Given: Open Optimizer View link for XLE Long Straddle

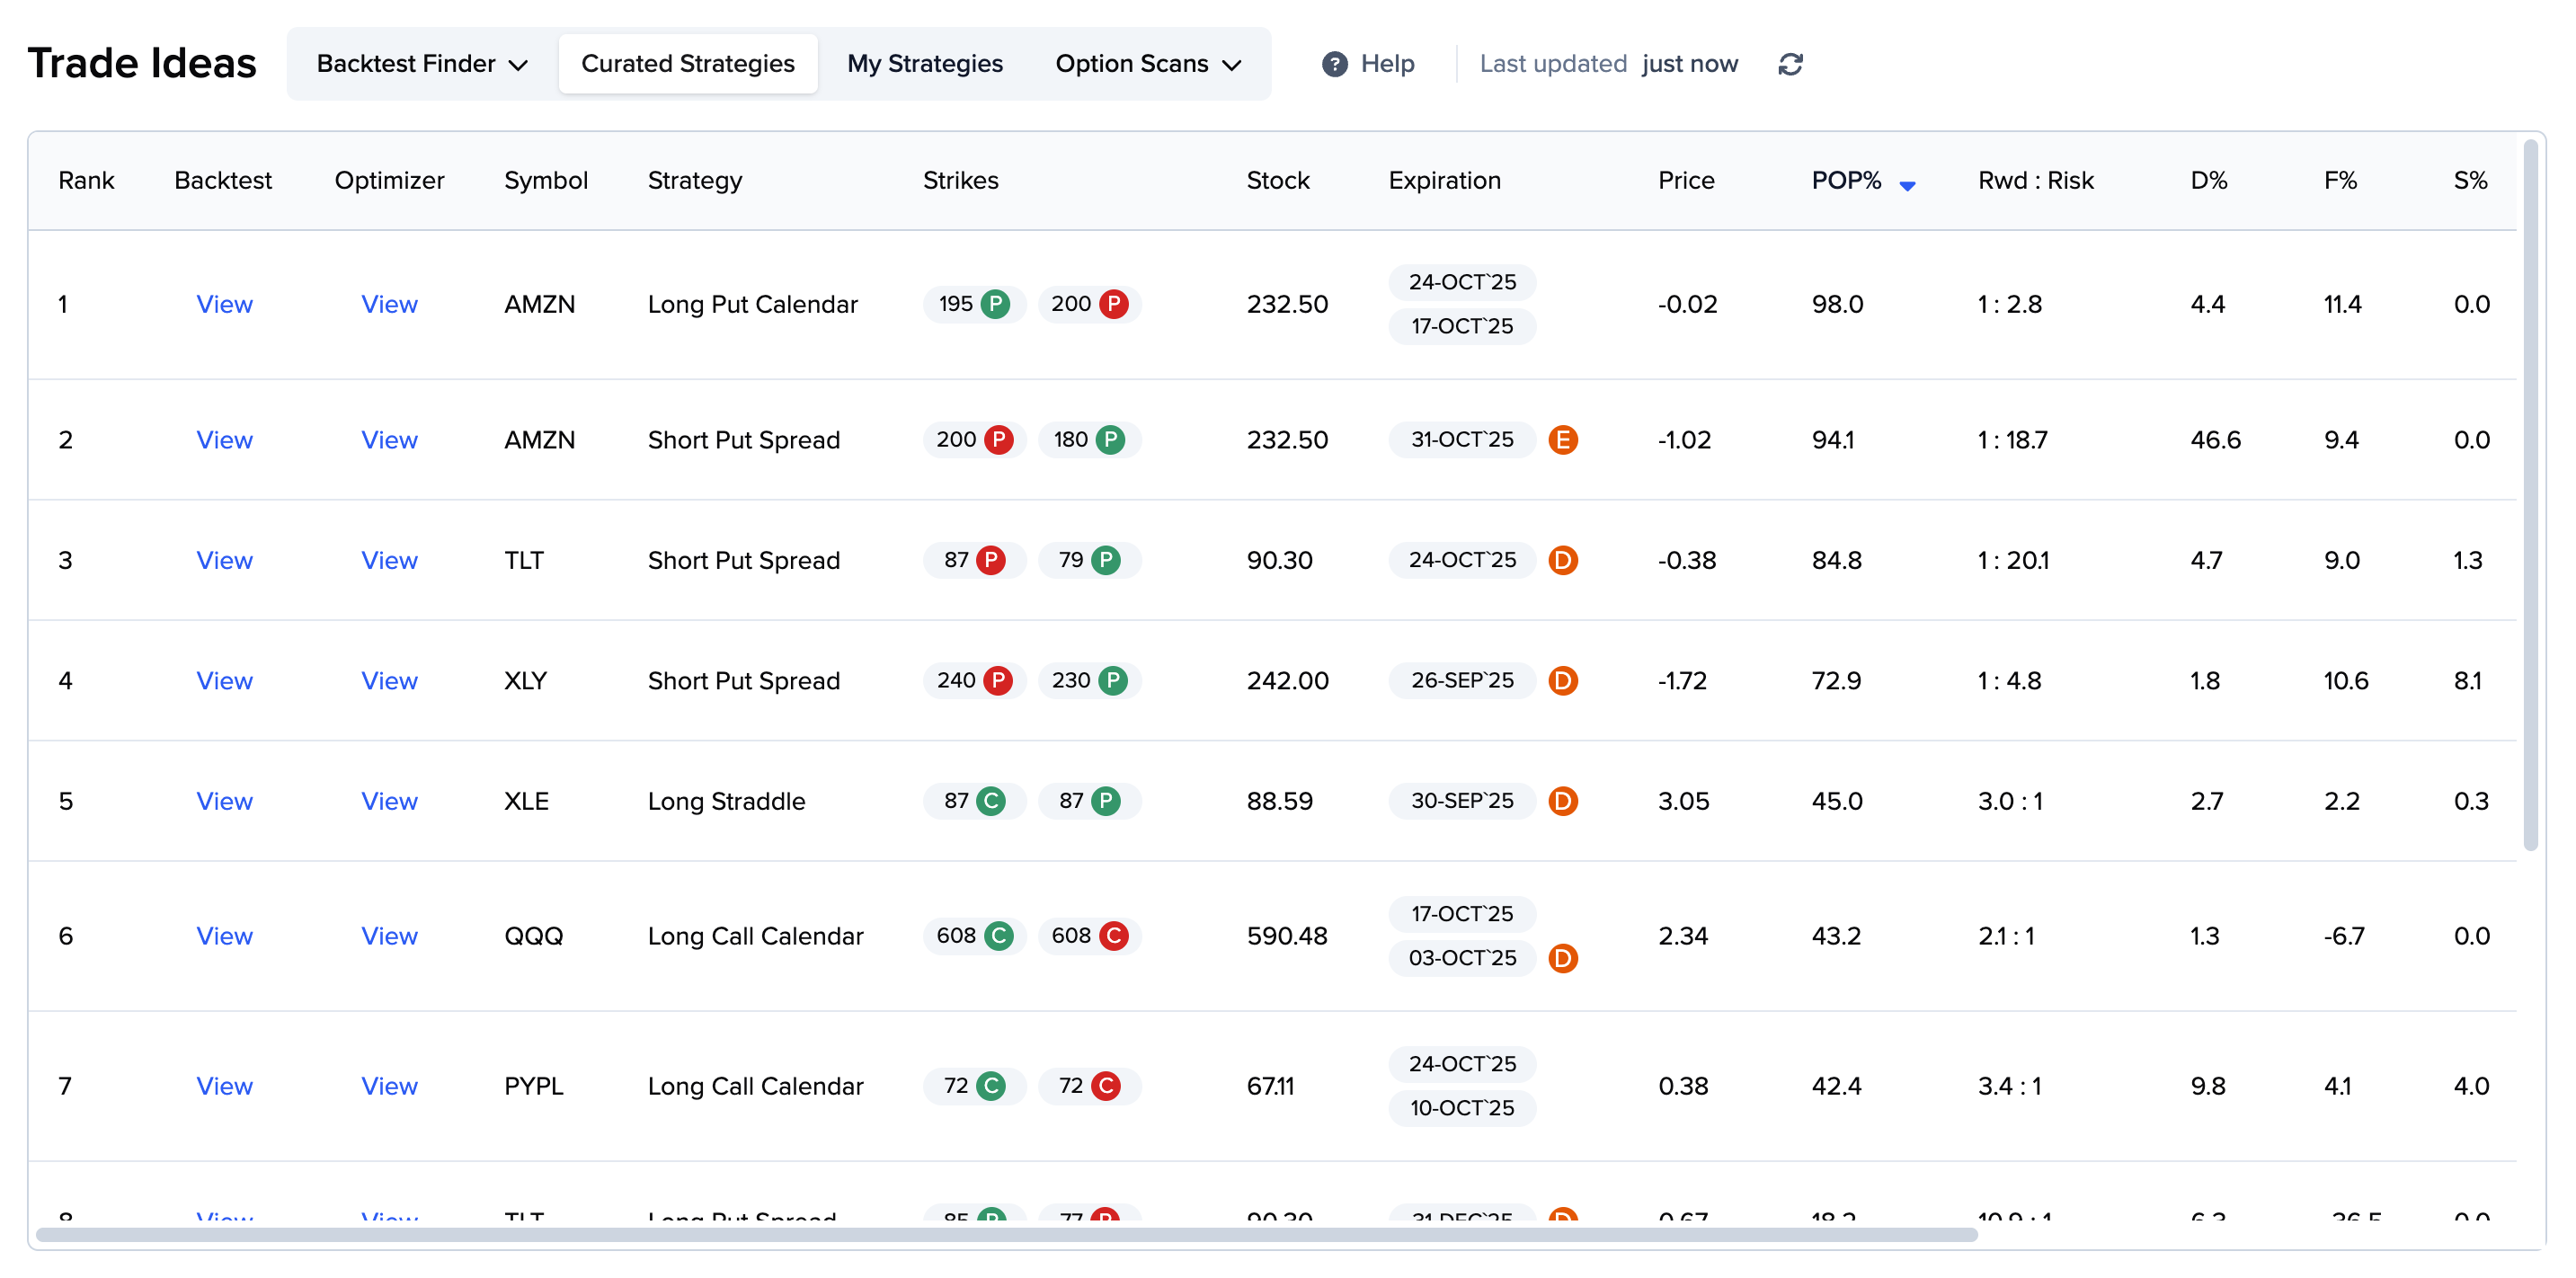Looking at the screenshot, I should [389, 801].
